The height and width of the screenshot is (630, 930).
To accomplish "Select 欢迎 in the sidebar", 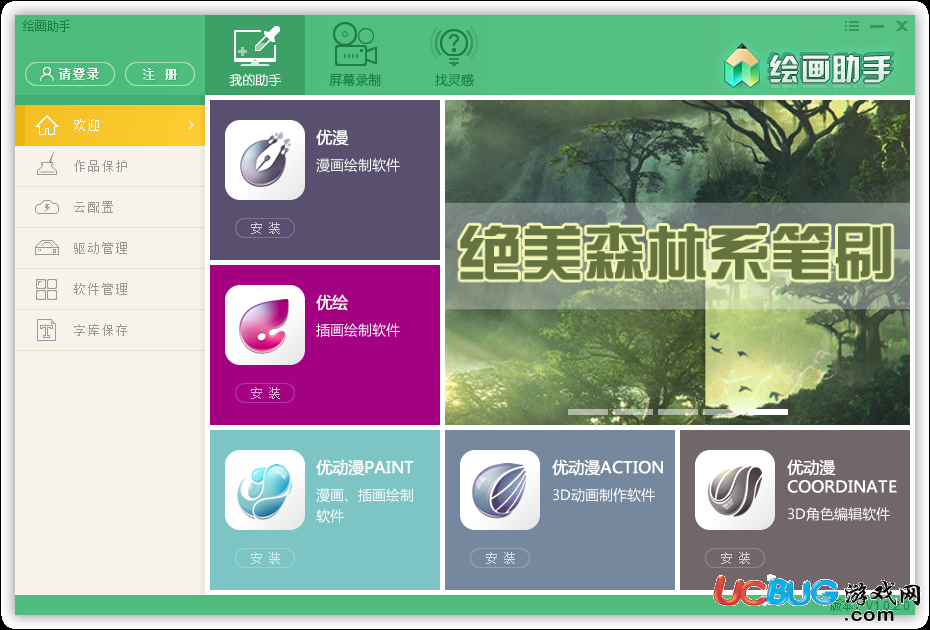I will tap(110, 125).
